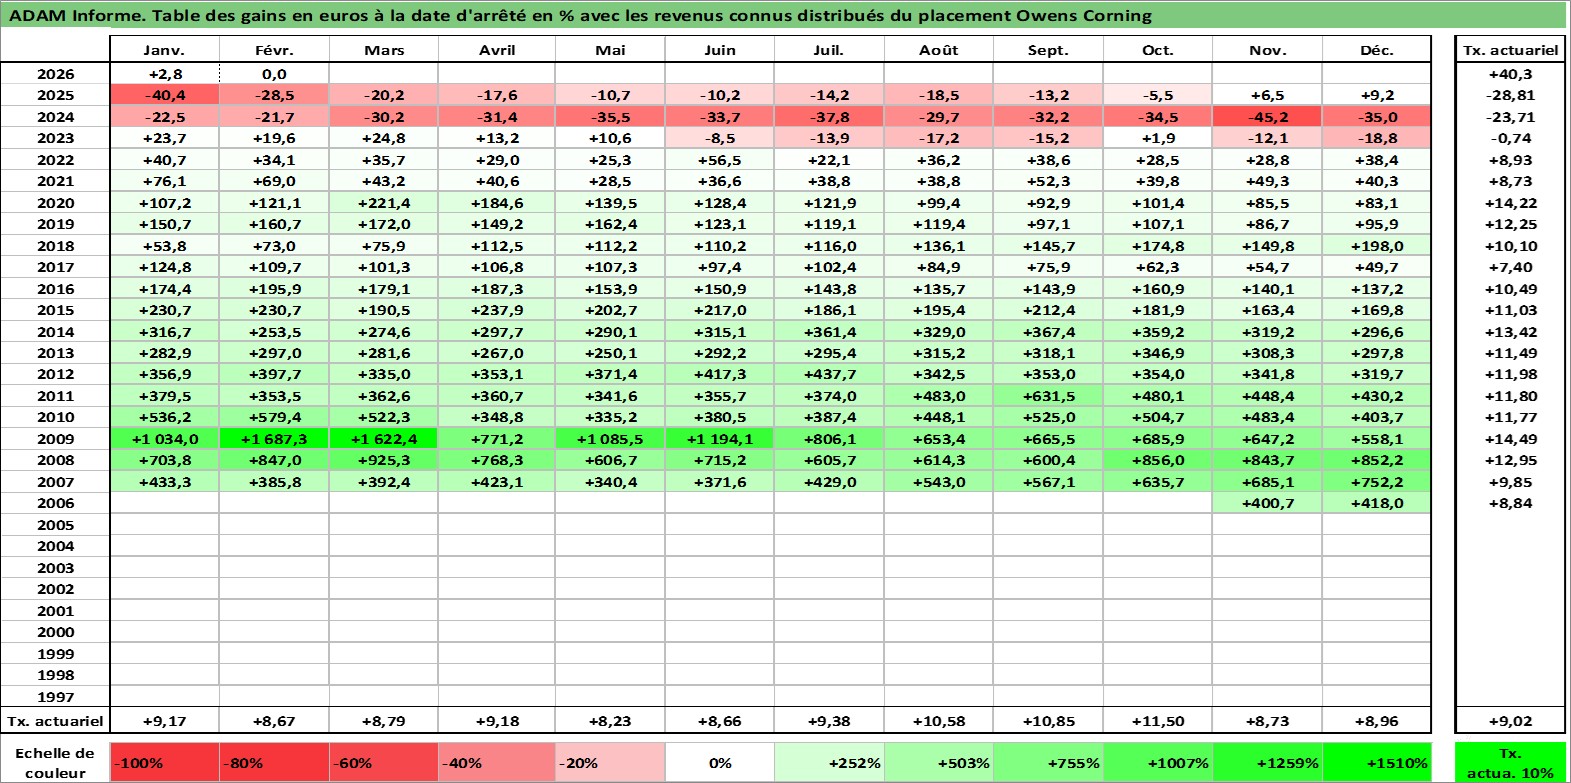Click the '+752,2' cell in December 2007

click(x=1376, y=482)
